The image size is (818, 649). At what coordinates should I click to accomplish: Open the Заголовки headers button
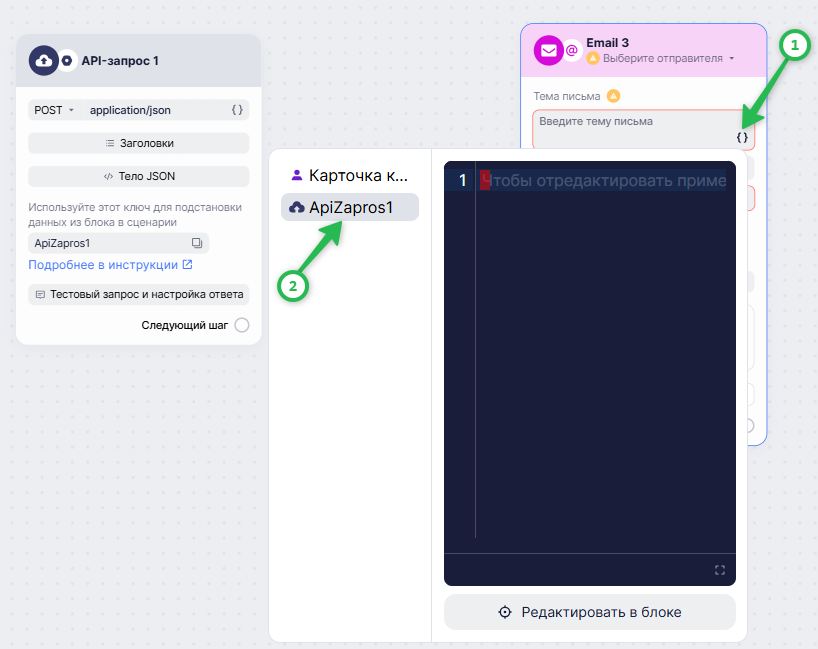pos(139,143)
